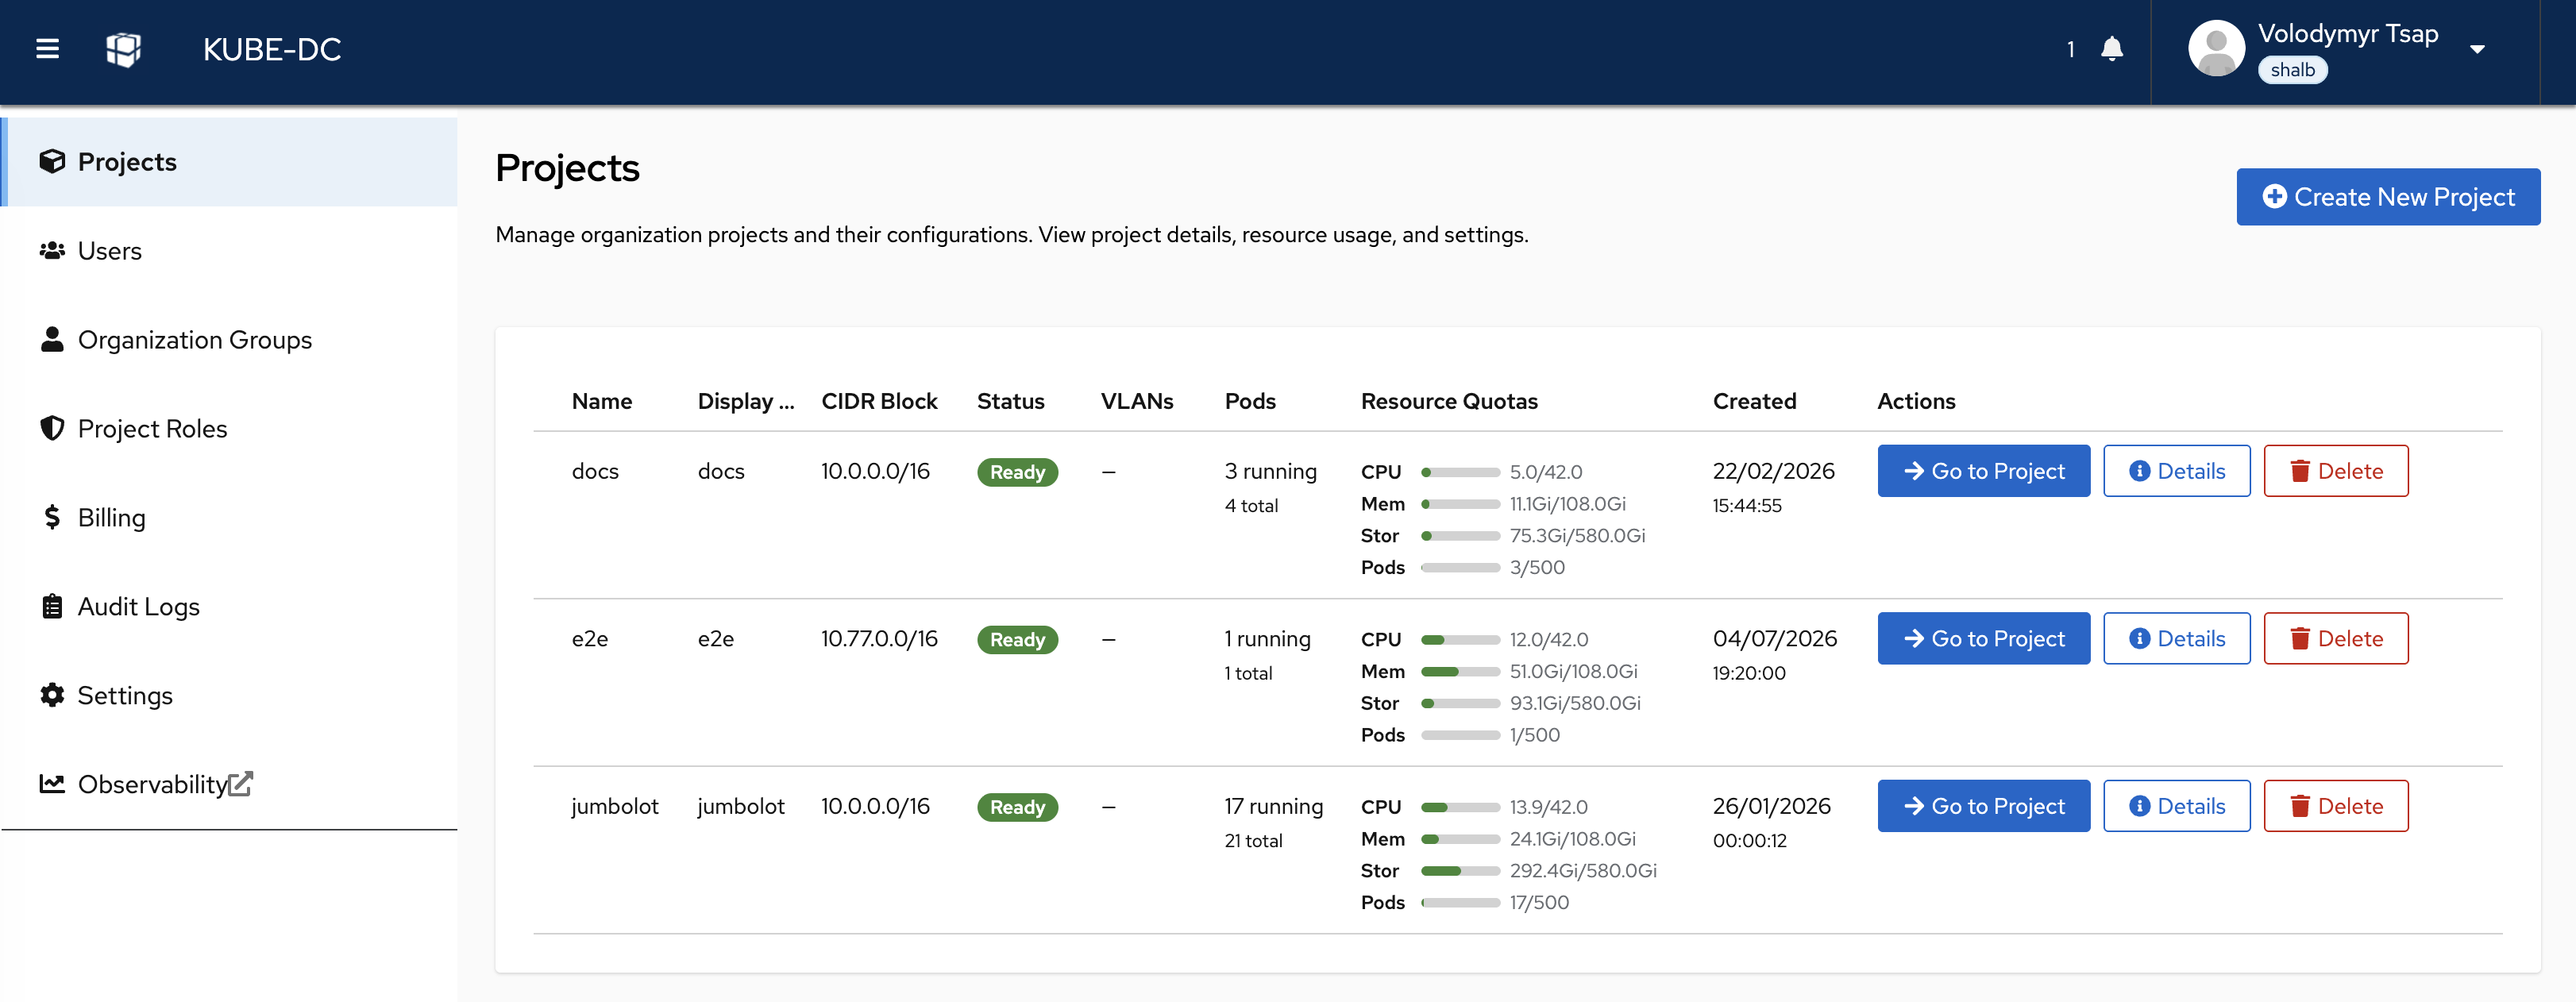Click the KUBE-DC cube logo

coord(123,49)
